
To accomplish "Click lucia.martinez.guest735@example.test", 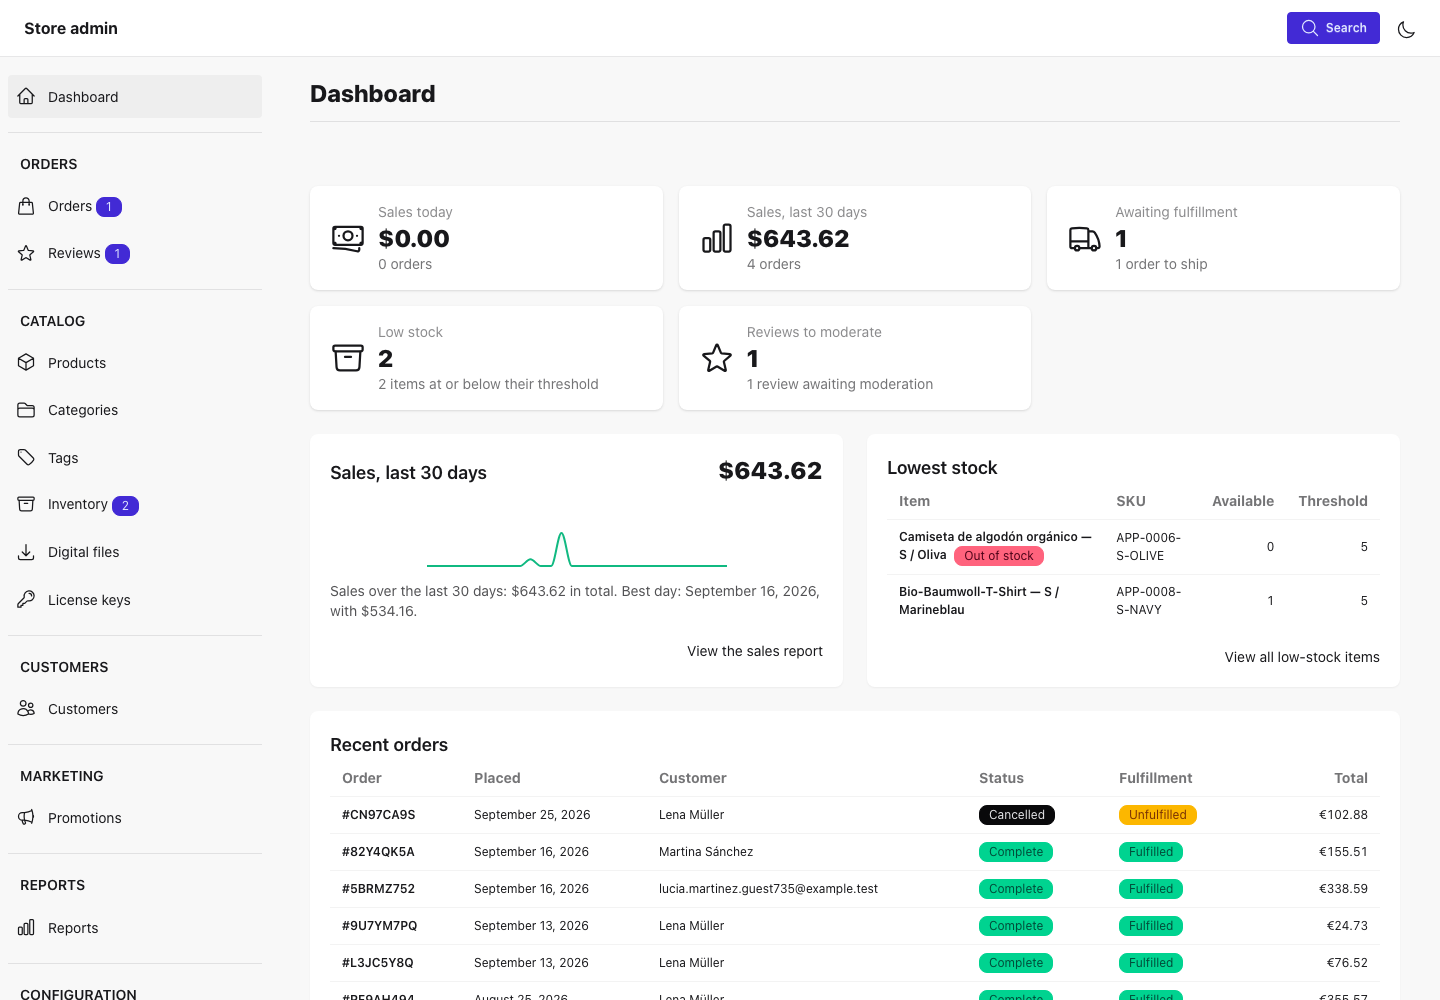I will pos(768,889).
